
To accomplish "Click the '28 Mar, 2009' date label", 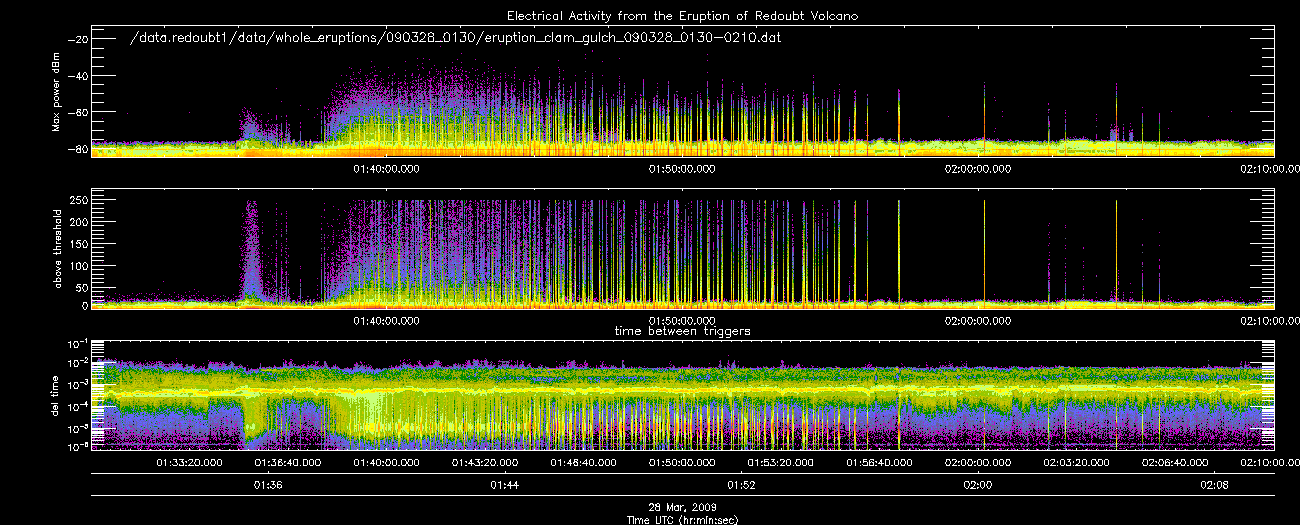I will click(x=682, y=509).
